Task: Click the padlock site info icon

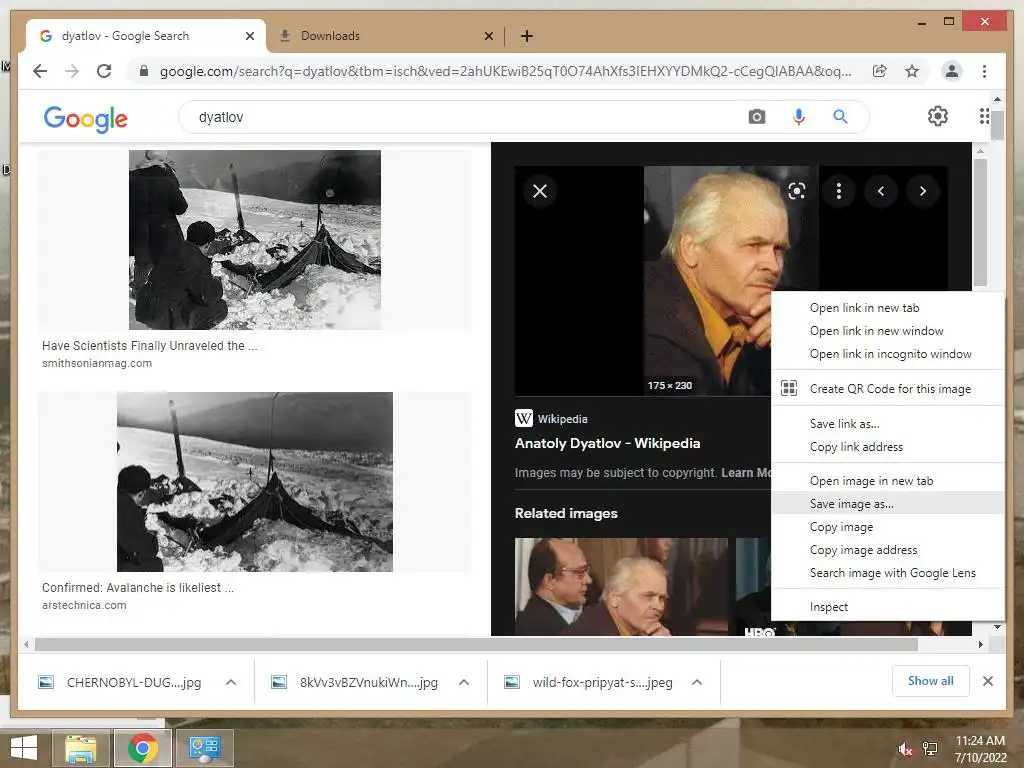Action: [x=144, y=71]
